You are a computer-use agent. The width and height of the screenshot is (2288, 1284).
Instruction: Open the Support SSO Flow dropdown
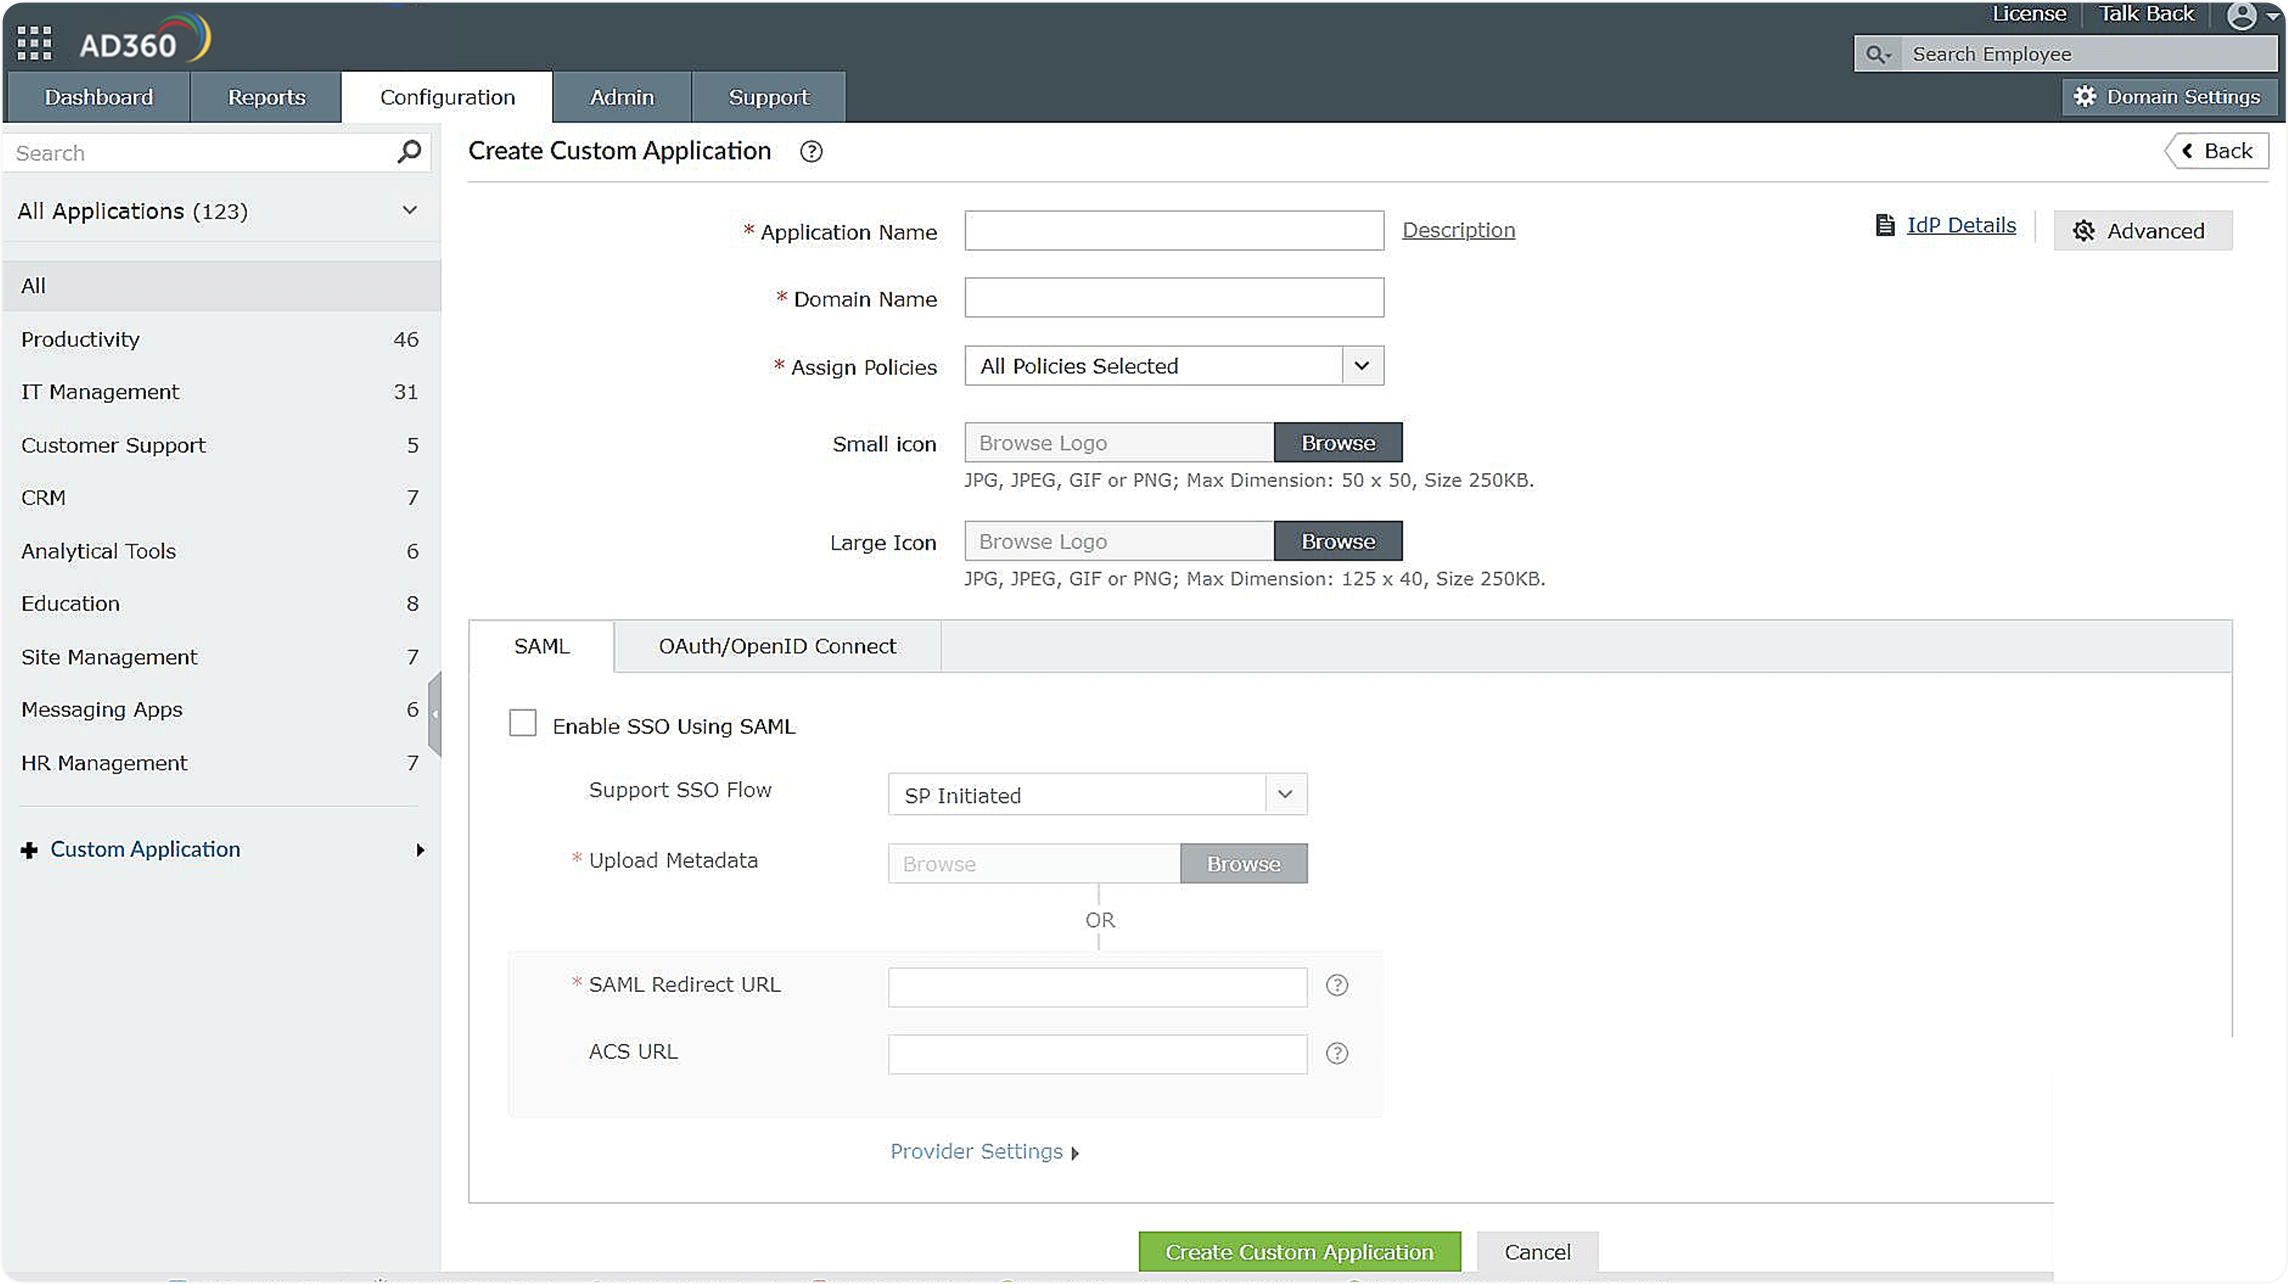click(x=1285, y=795)
